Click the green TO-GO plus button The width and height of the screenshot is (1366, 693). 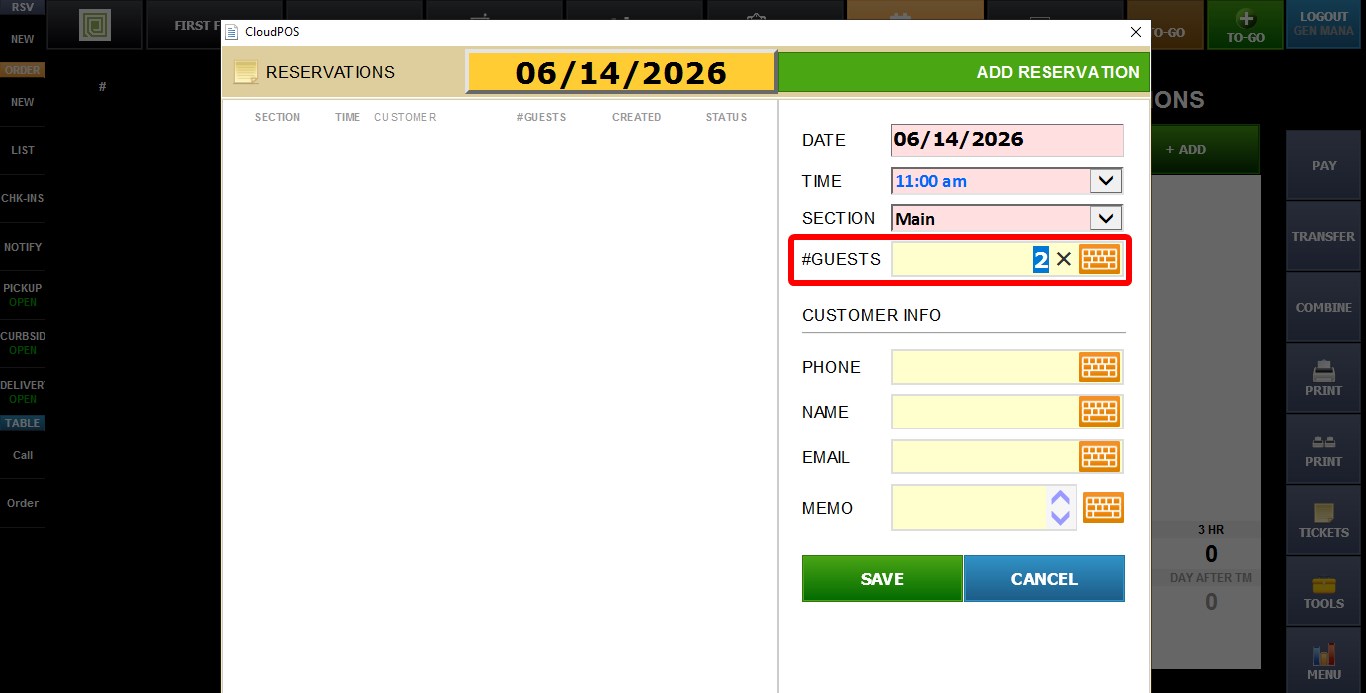tap(1245, 25)
